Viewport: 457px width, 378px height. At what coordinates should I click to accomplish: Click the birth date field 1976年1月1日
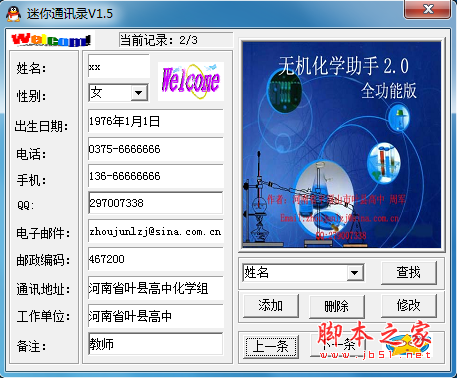click(155, 121)
